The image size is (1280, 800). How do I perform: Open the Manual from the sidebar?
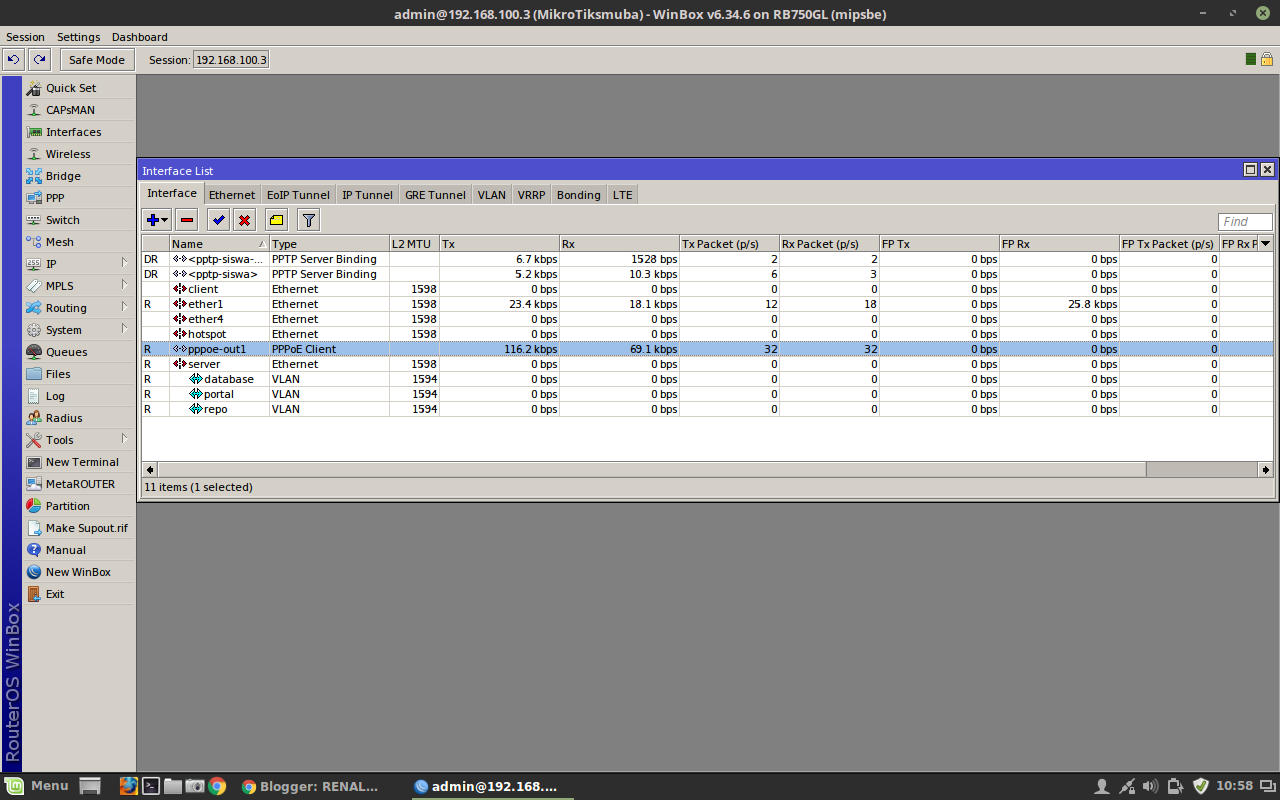click(79, 550)
